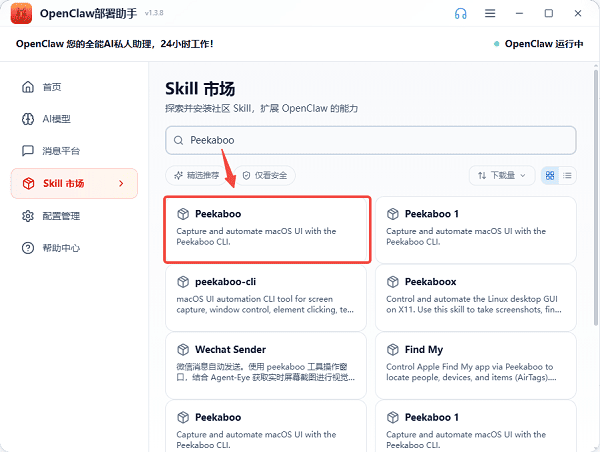Click the Skill 市场 page heading
600x452 pixels.
(200, 89)
